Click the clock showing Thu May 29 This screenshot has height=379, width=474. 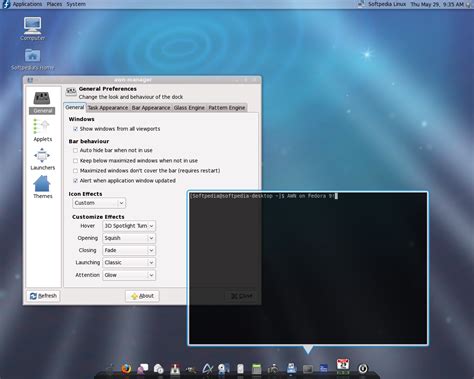click(x=437, y=4)
